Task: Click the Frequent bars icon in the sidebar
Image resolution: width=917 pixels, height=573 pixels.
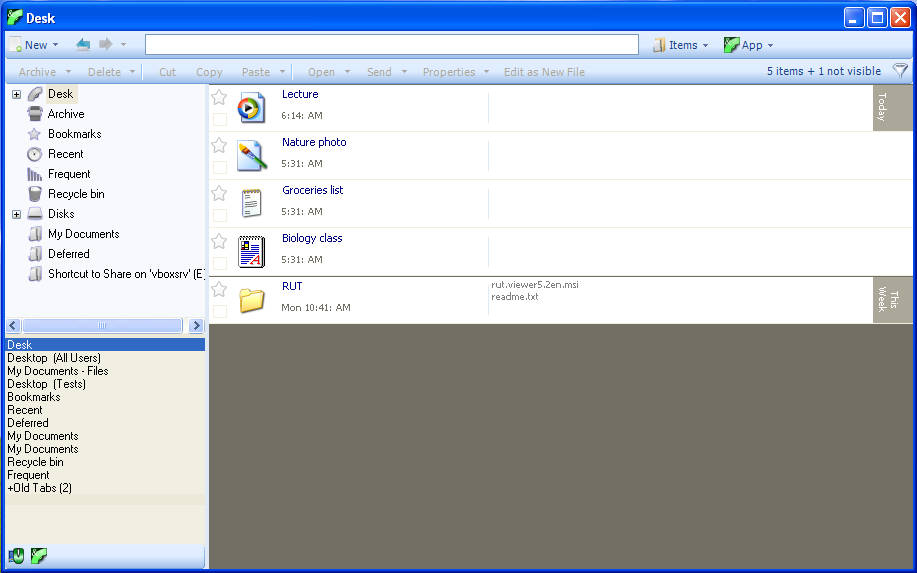Action: pyautogui.click(x=35, y=174)
